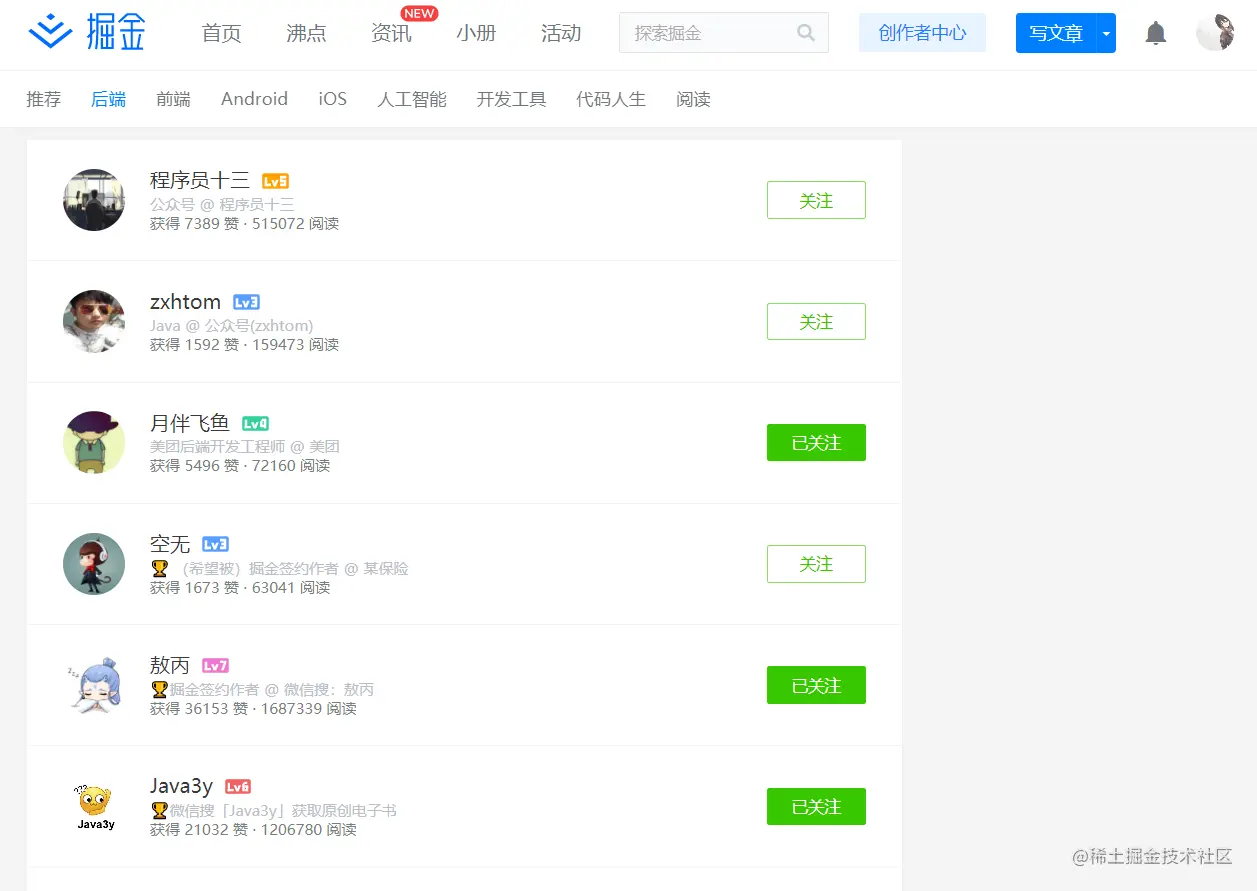
Task: Open 小册 in top navigation
Action: coord(476,33)
